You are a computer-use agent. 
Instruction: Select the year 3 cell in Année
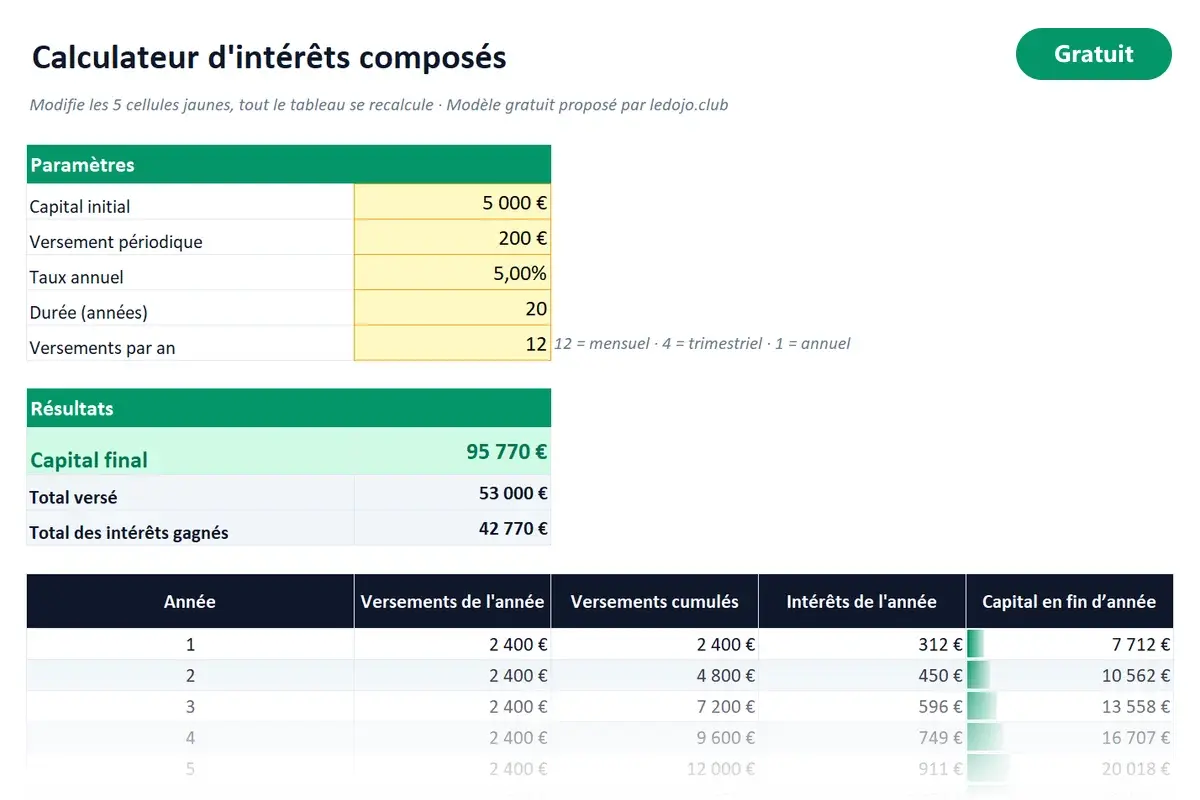point(190,706)
